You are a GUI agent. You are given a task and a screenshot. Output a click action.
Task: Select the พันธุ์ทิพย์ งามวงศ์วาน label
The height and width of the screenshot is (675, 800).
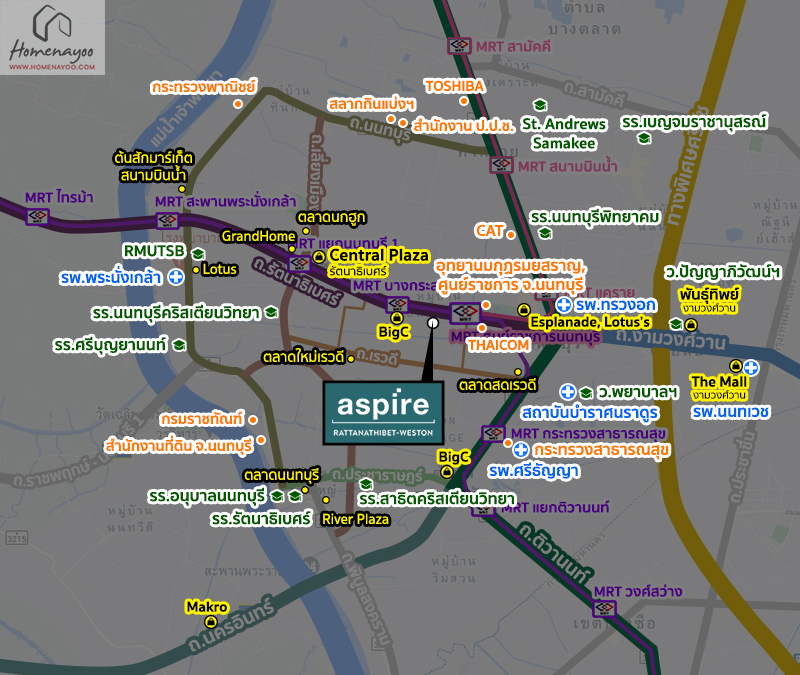pyautogui.click(x=709, y=301)
